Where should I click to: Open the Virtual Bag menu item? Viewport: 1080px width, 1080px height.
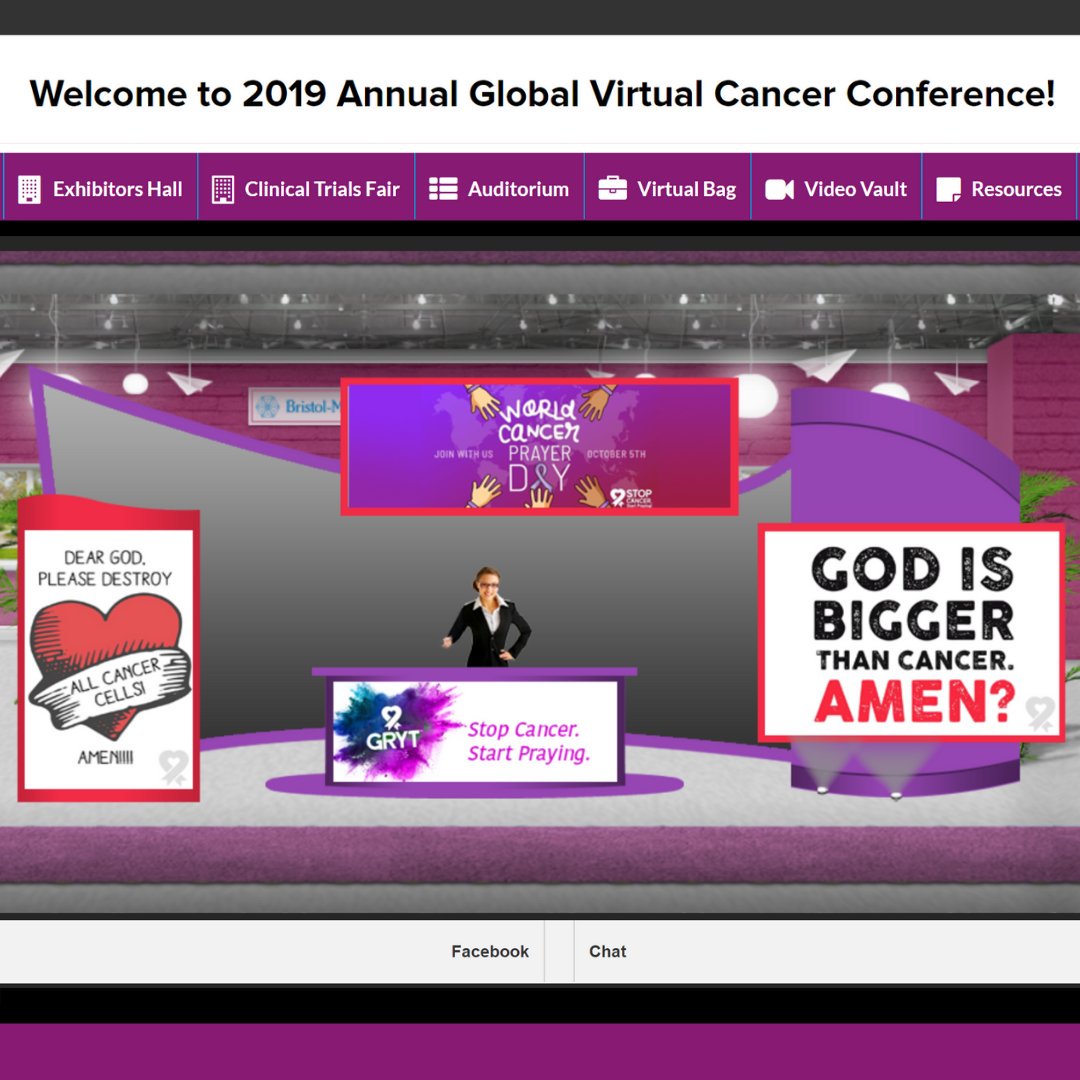(x=666, y=187)
